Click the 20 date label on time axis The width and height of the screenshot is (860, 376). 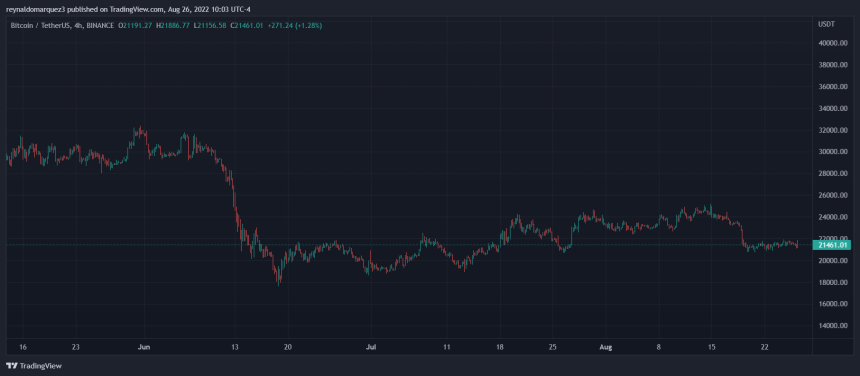coord(288,347)
